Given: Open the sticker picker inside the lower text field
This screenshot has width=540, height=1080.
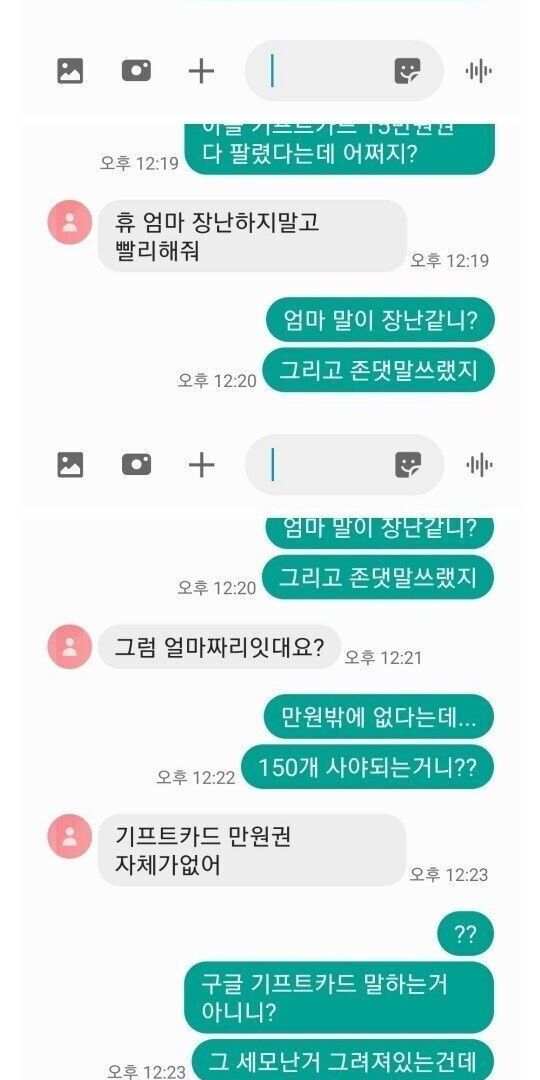Looking at the screenshot, I should coord(407,465).
